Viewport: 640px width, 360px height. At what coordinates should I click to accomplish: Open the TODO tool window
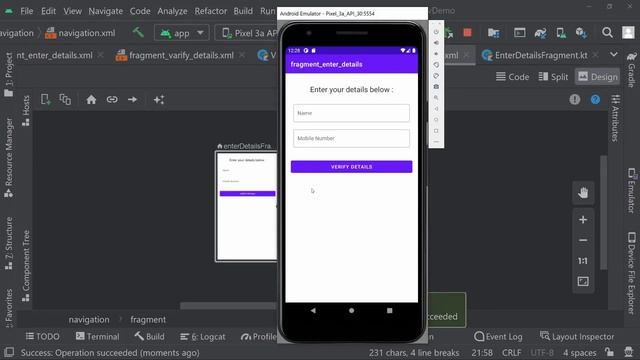42,336
